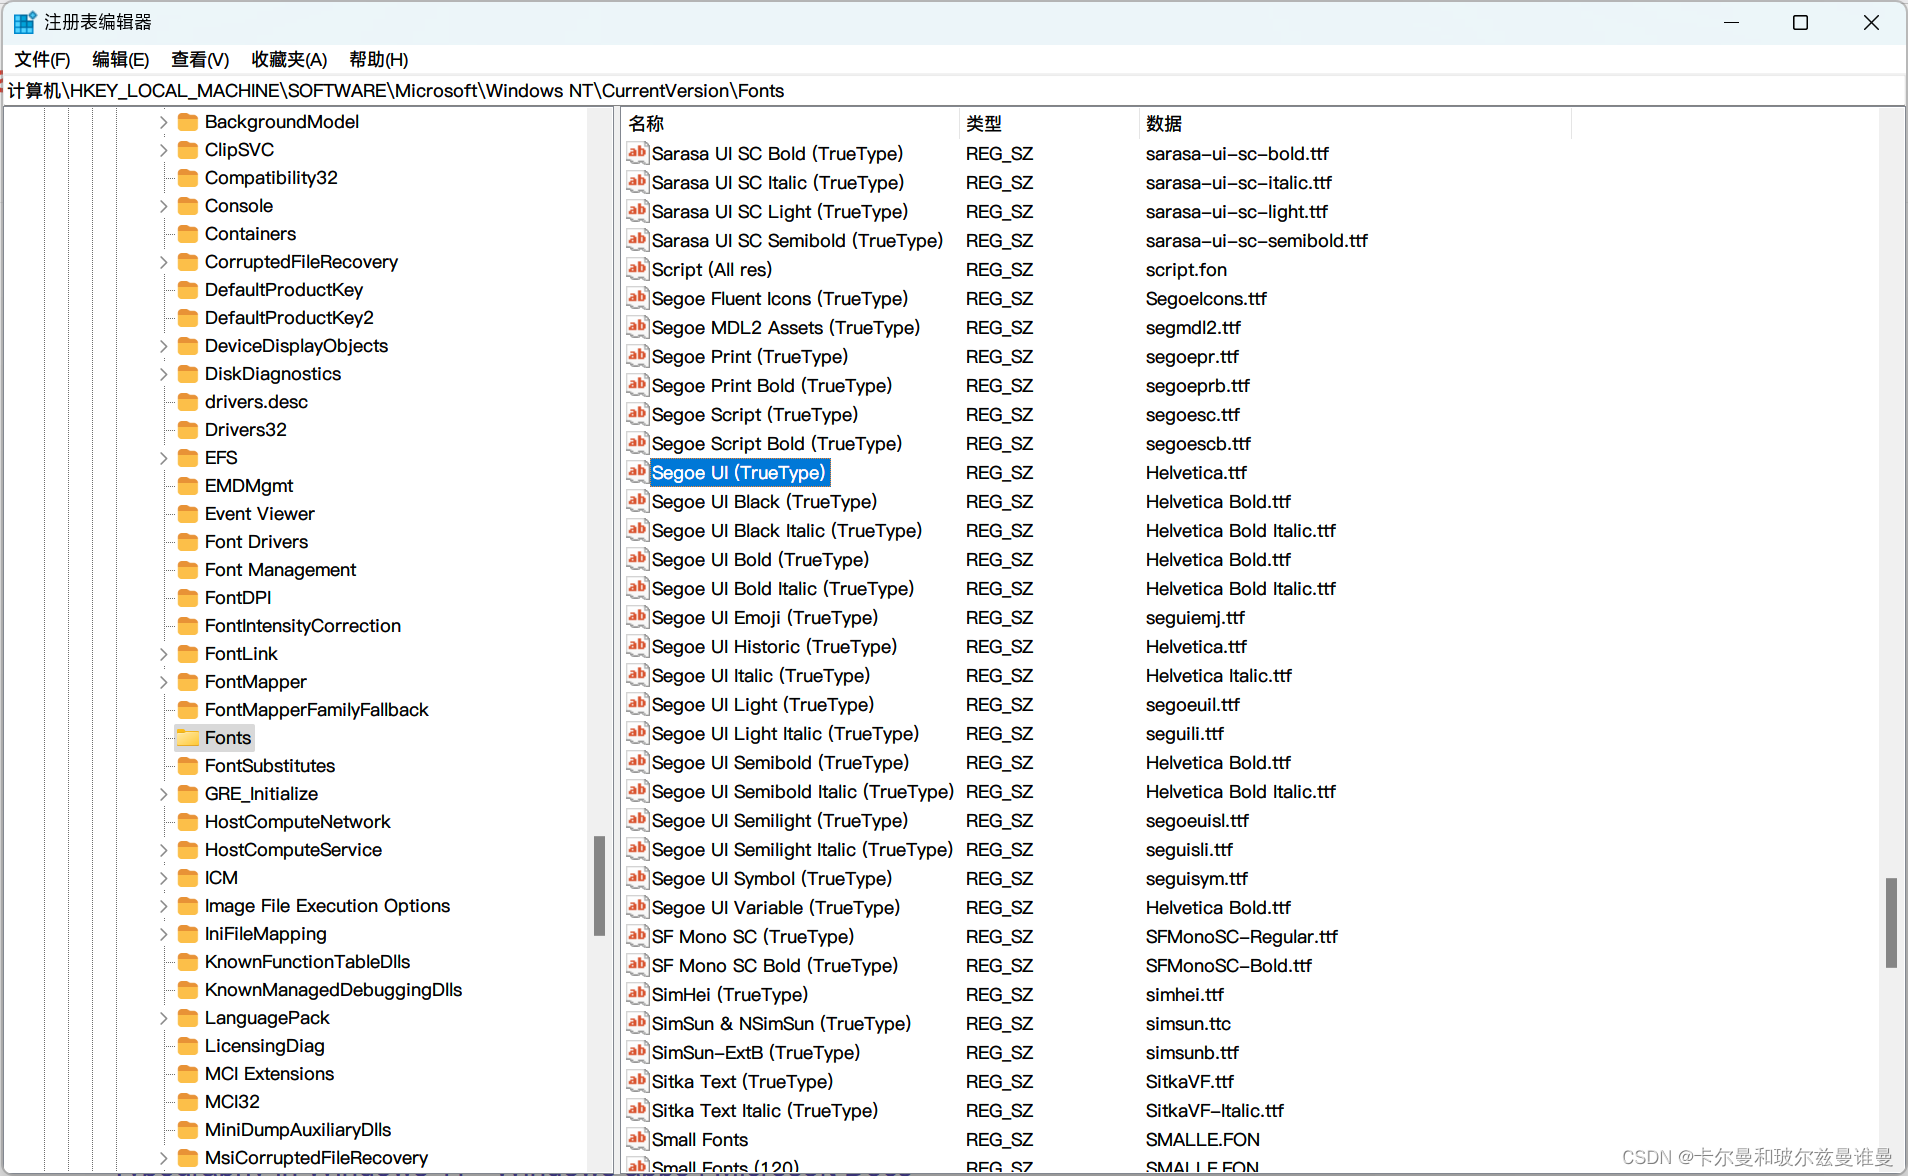Click the 类型 column header

tap(1049, 123)
